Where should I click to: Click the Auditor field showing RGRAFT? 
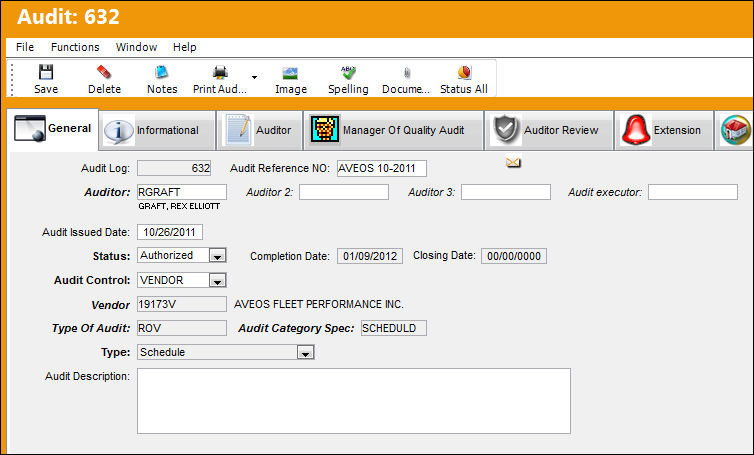tap(182, 192)
